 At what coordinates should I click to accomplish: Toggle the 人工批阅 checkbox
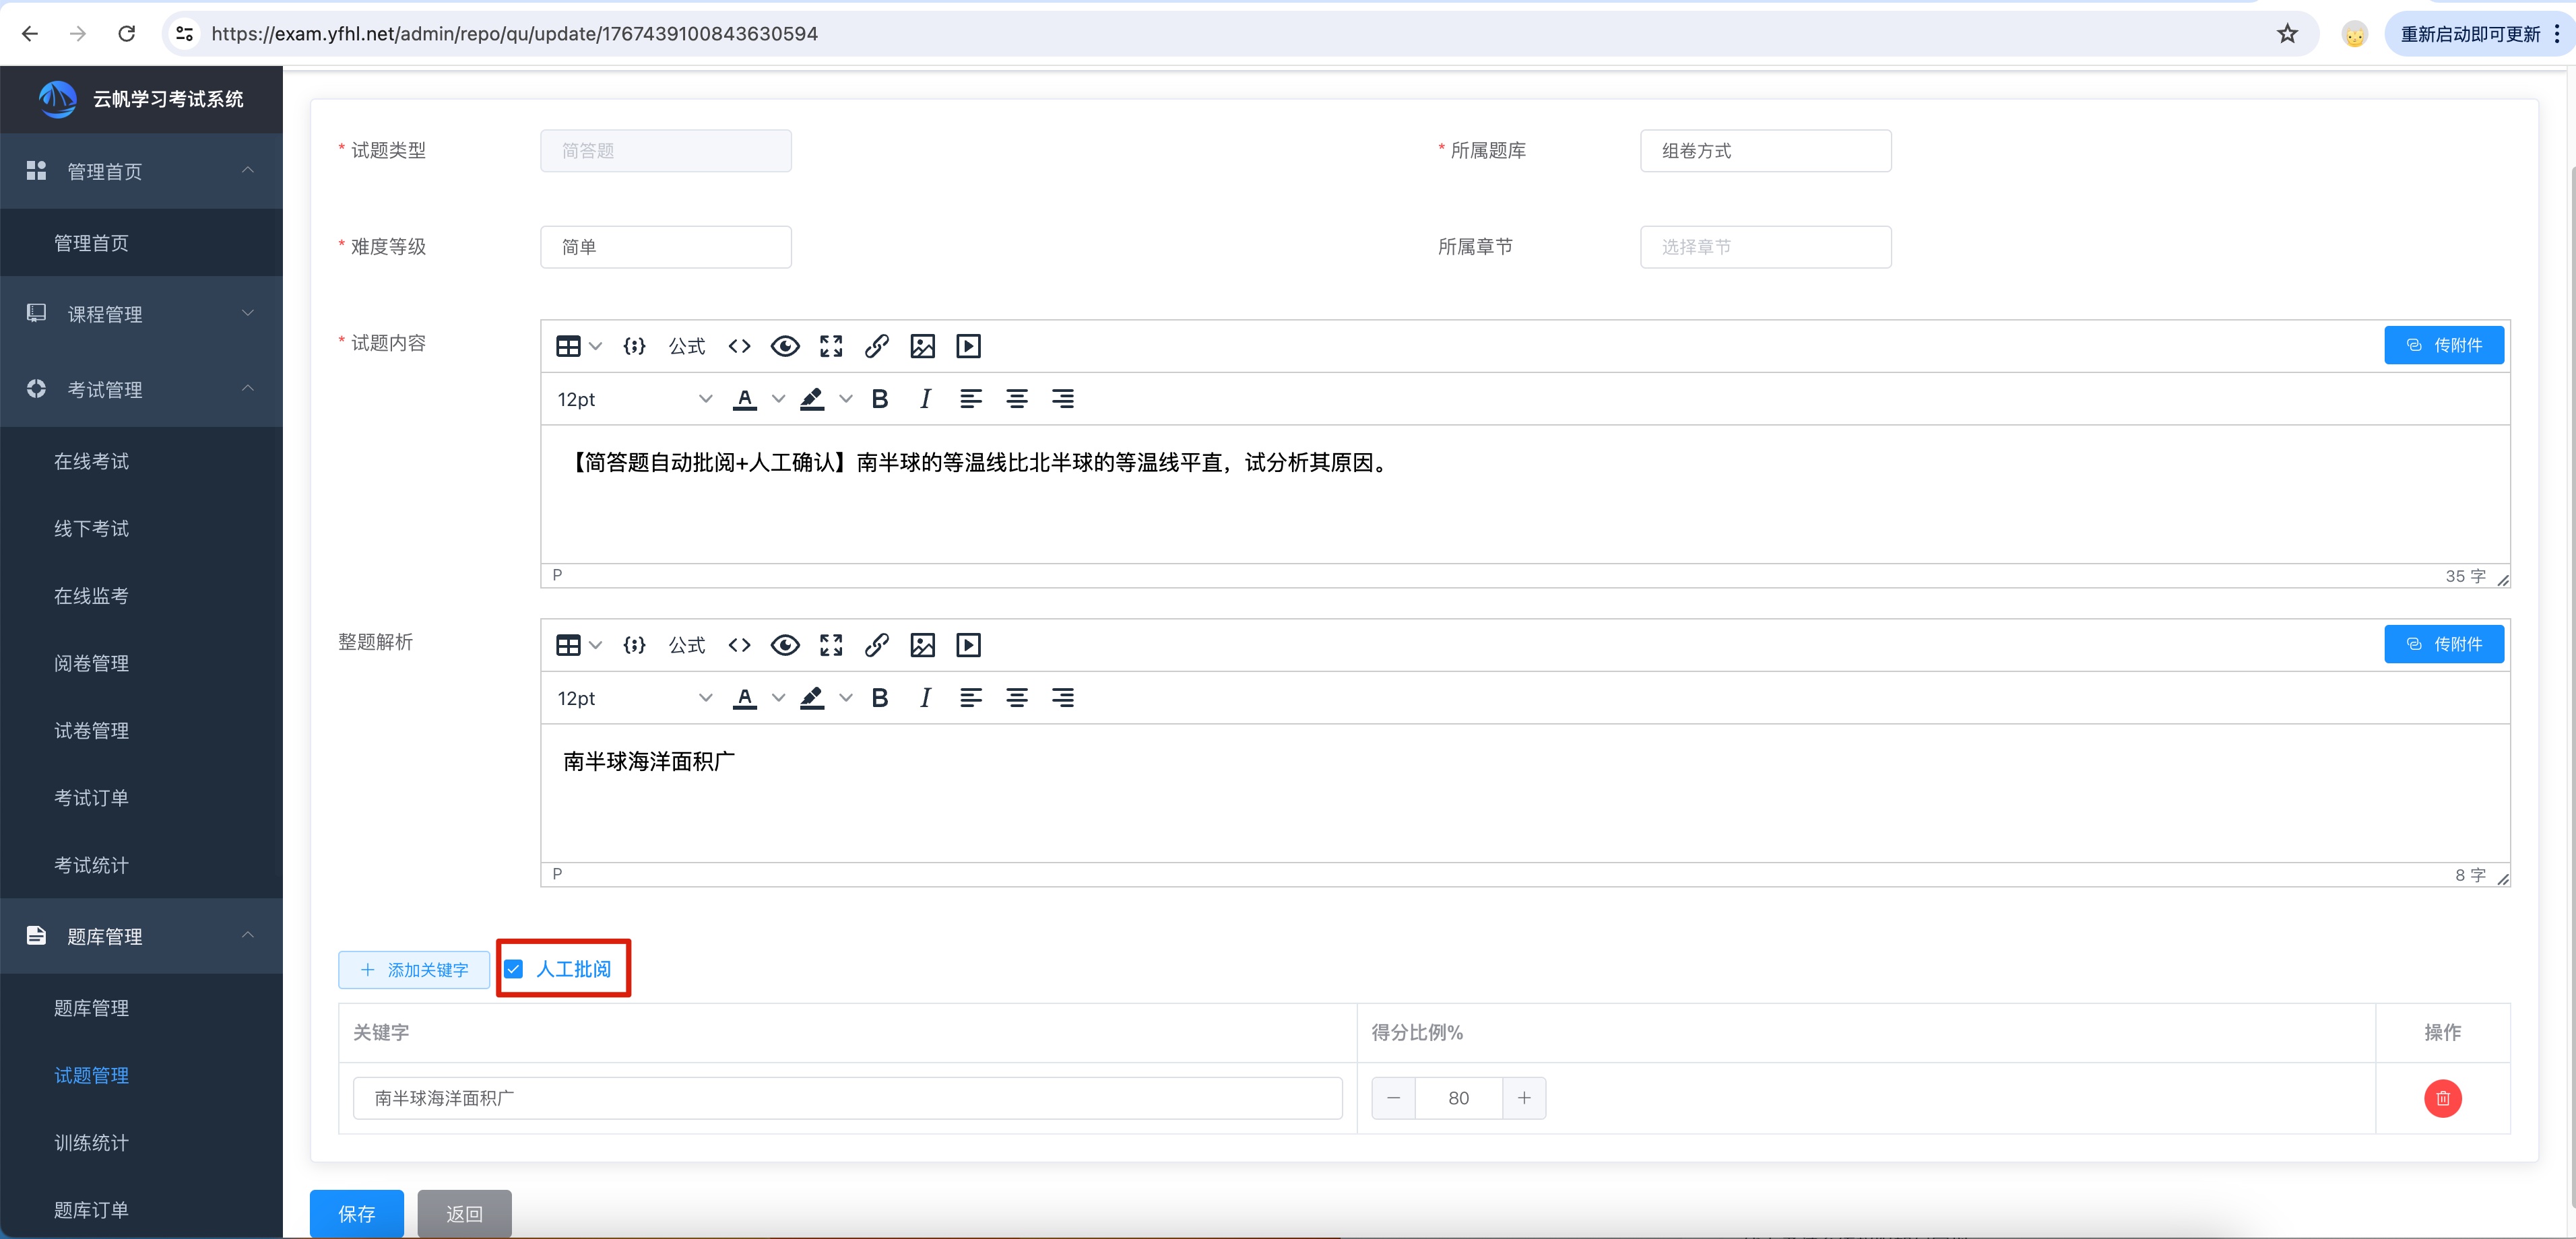tap(514, 969)
